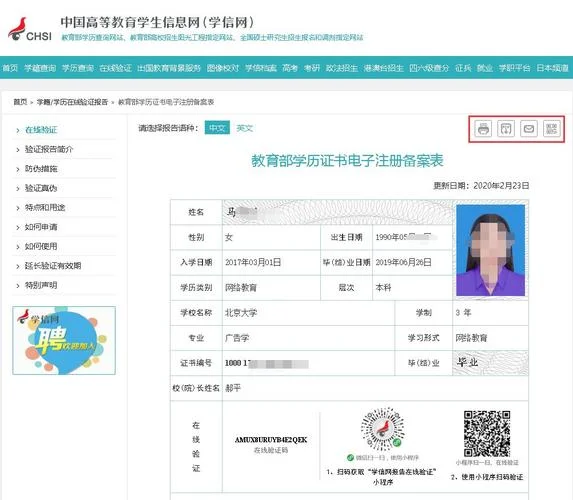Click enrollment date 2017年03月01日
Image resolution: width=573 pixels, height=500 pixels.
click(x=253, y=262)
